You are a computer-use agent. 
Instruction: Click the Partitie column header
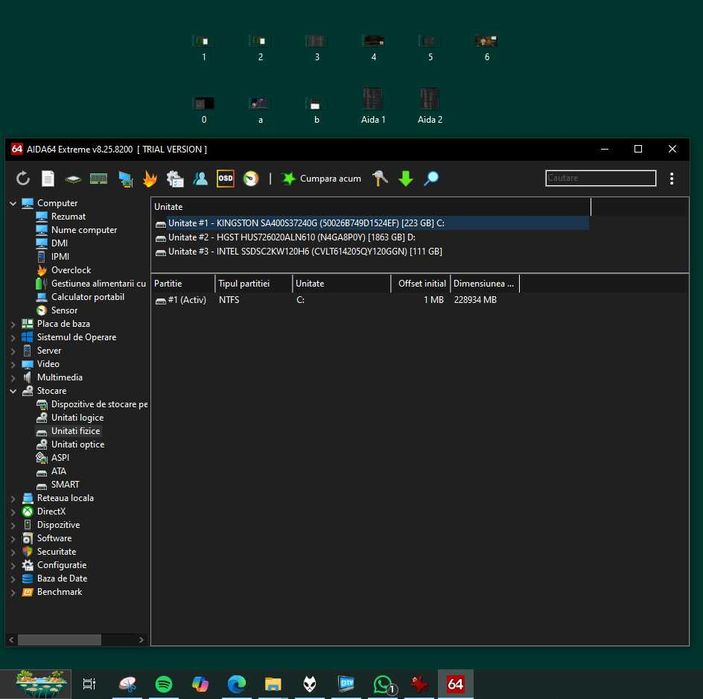(x=183, y=284)
